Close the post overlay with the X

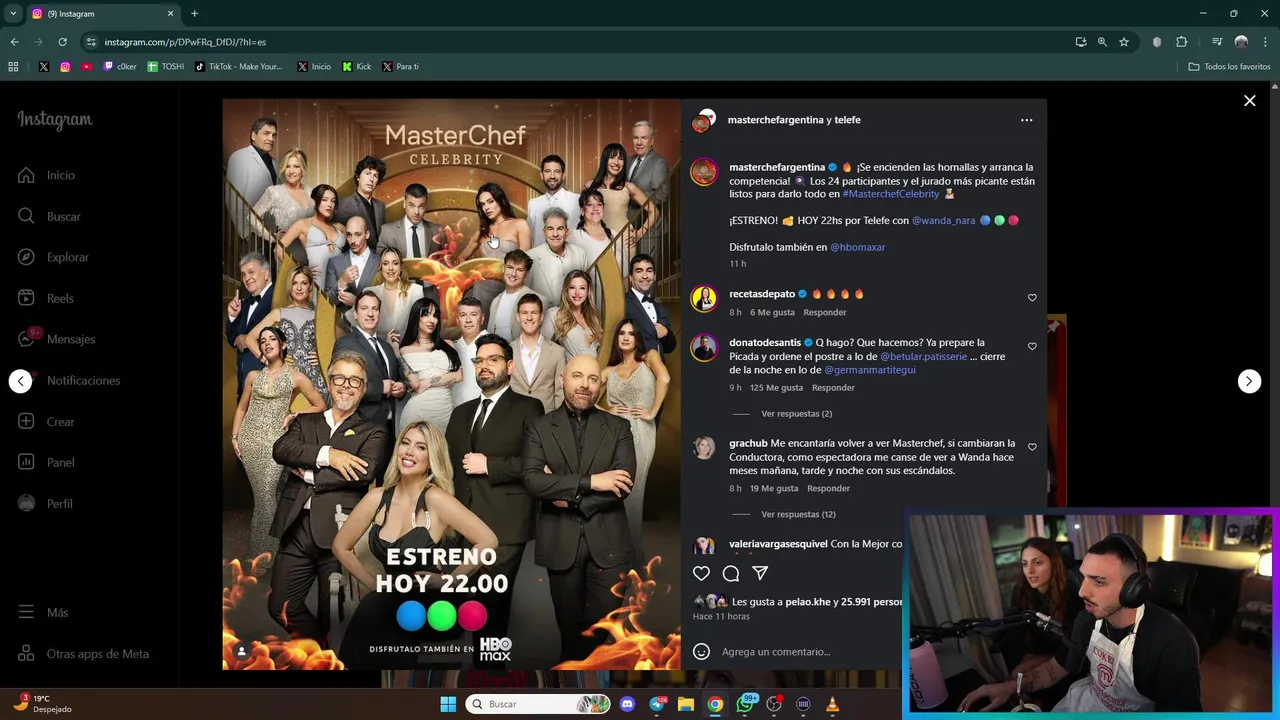coord(1249,101)
